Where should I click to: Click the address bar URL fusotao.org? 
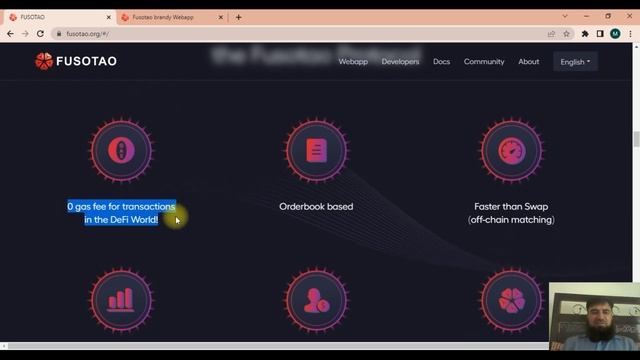[88, 34]
